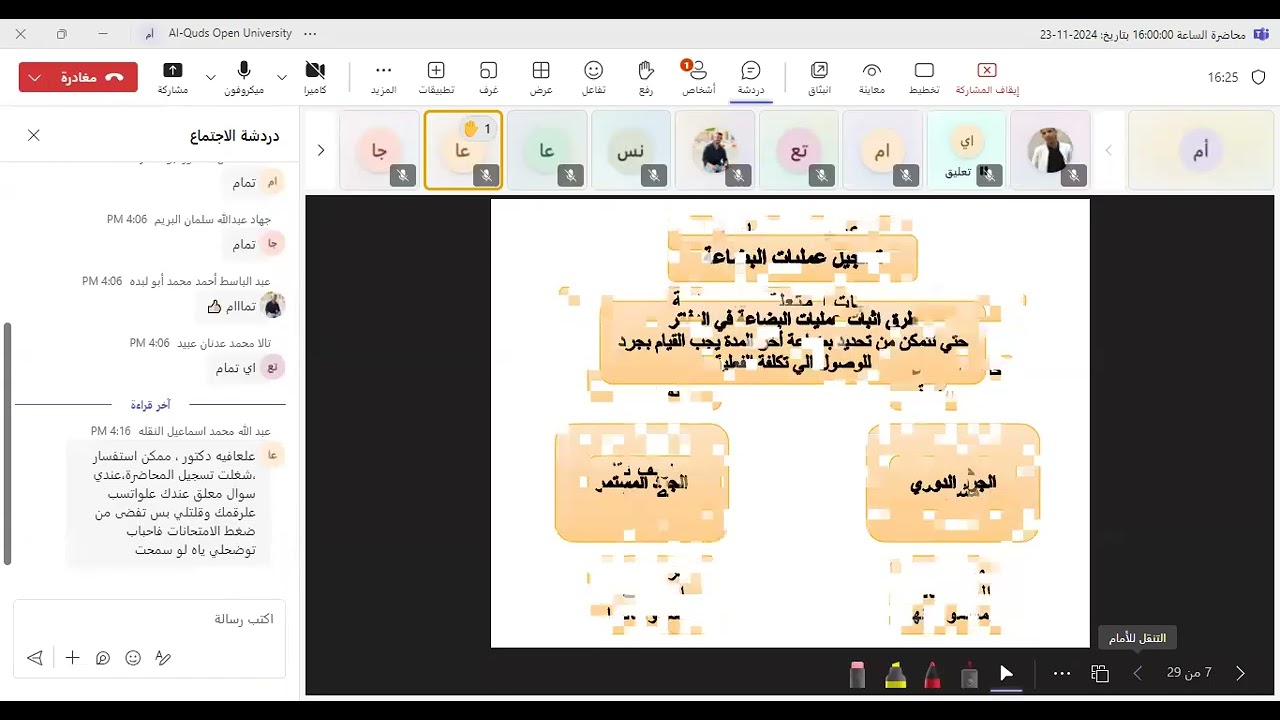Viewport: 1280px width, 720px height.
Task: Click the آخر قراءة last read marker
Action: click(150, 405)
